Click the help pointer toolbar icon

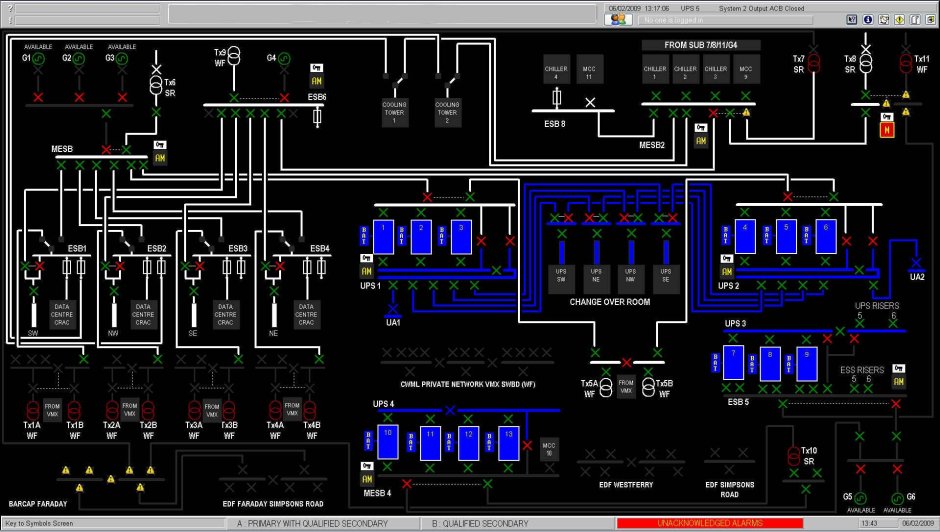pos(852,20)
